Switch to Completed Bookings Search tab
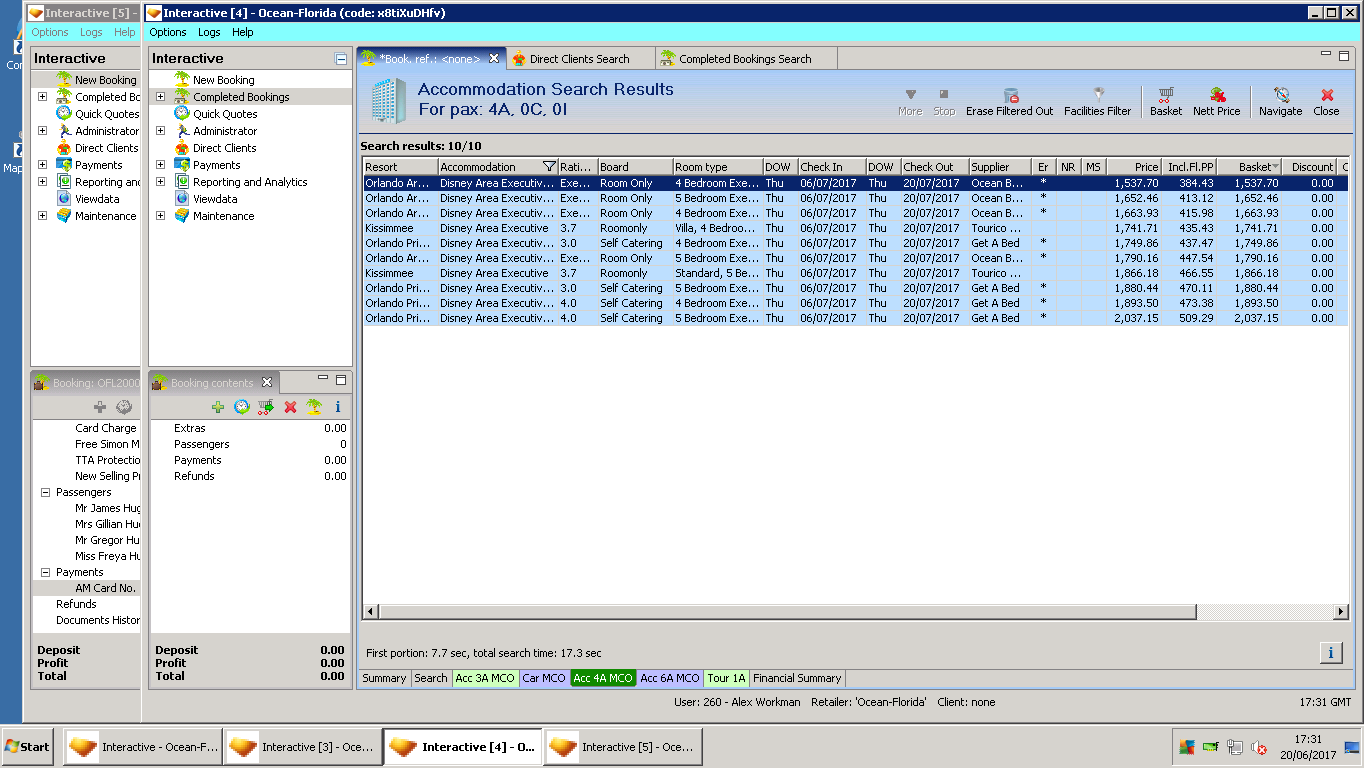 [x=746, y=59]
